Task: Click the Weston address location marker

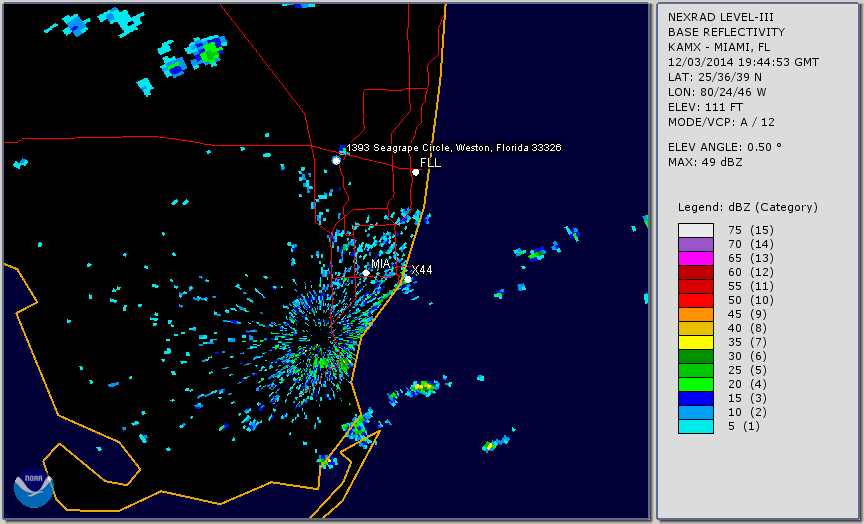Action: [336, 160]
